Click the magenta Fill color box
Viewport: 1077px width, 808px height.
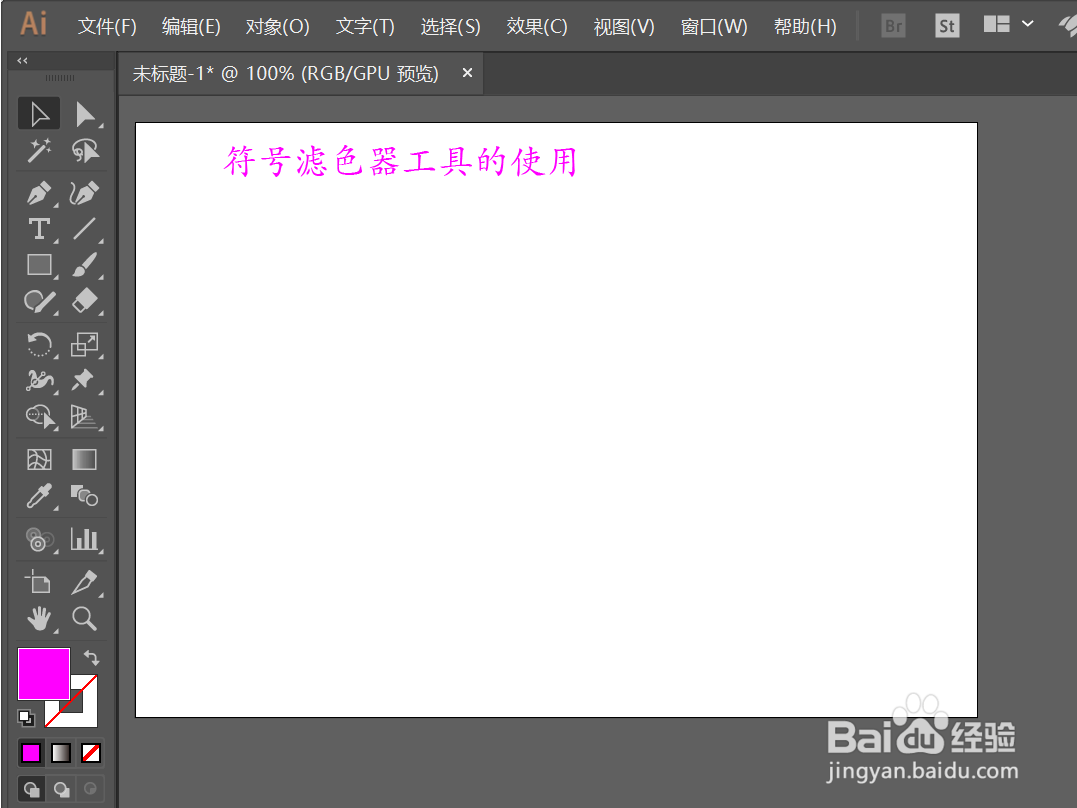(44, 673)
